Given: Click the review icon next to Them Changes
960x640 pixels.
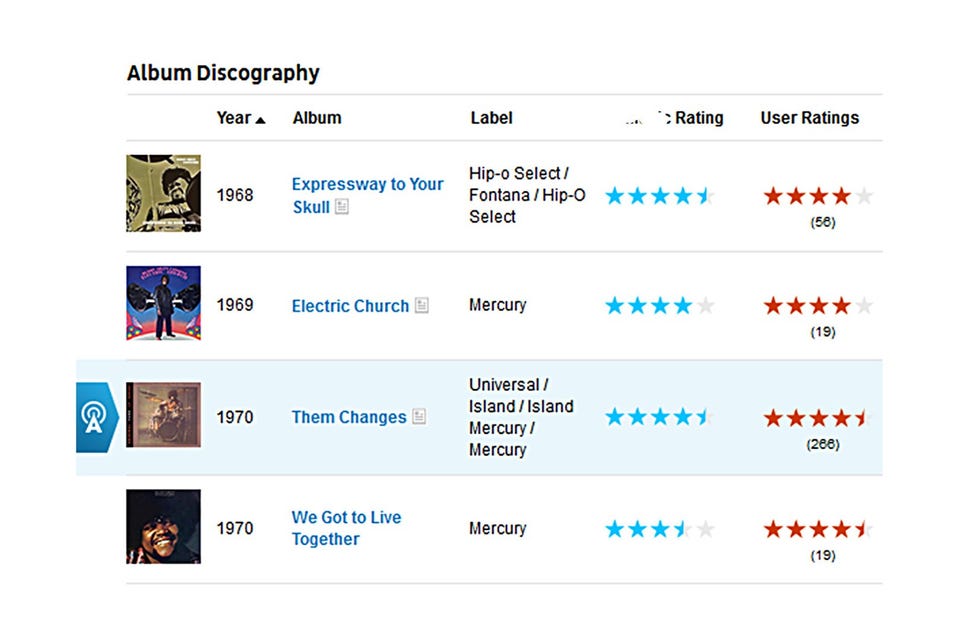Looking at the screenshot, I should [419, 417].
